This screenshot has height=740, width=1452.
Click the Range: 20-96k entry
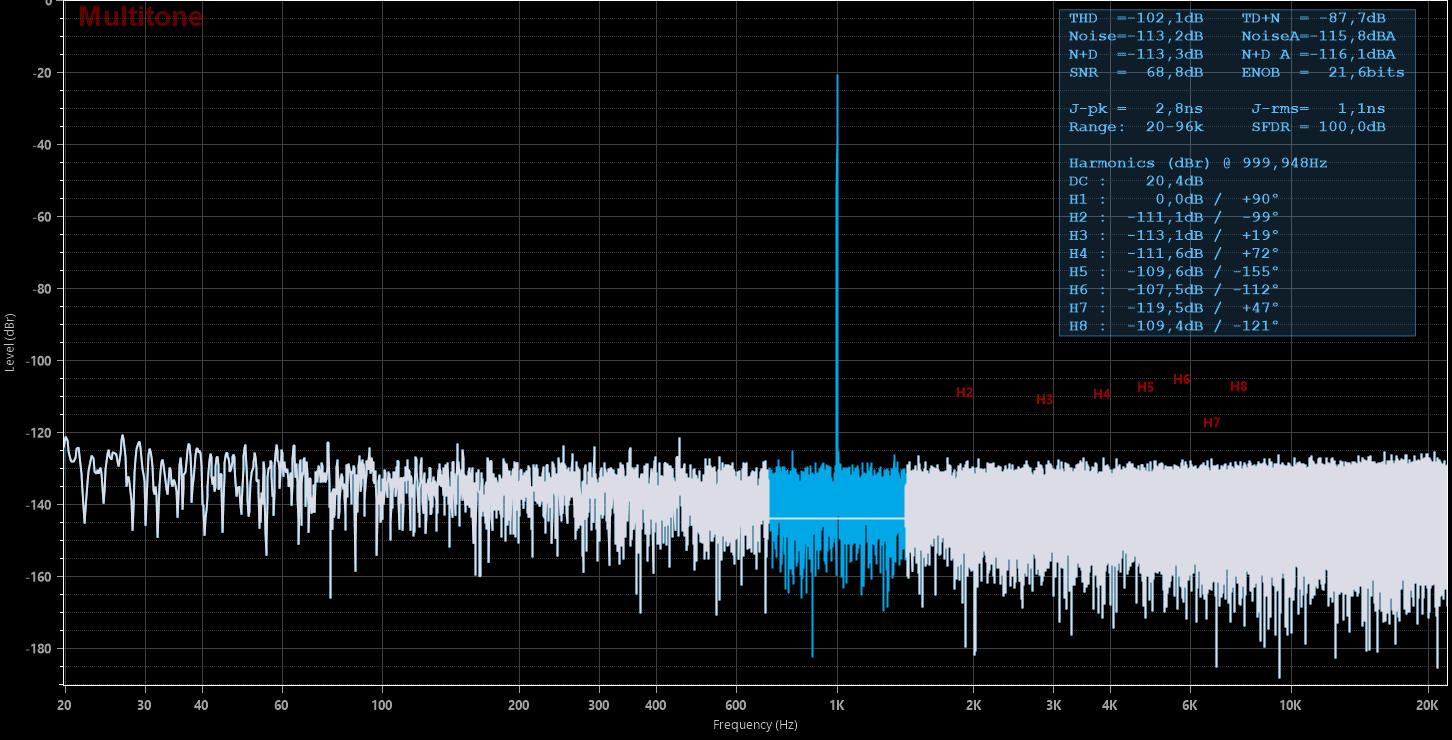click(x=1135, y=127)
